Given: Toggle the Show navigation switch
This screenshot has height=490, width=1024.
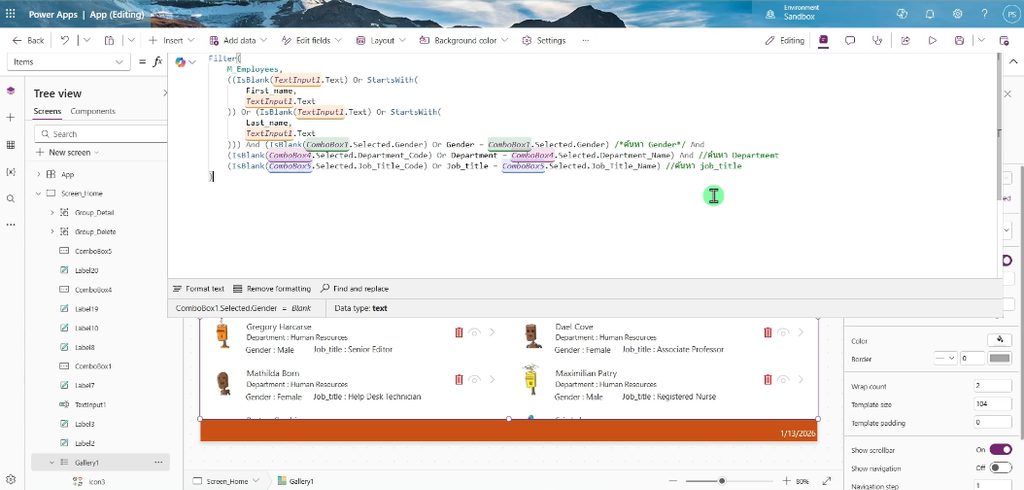Looking at the screenshot, I should coord(1000,468).
